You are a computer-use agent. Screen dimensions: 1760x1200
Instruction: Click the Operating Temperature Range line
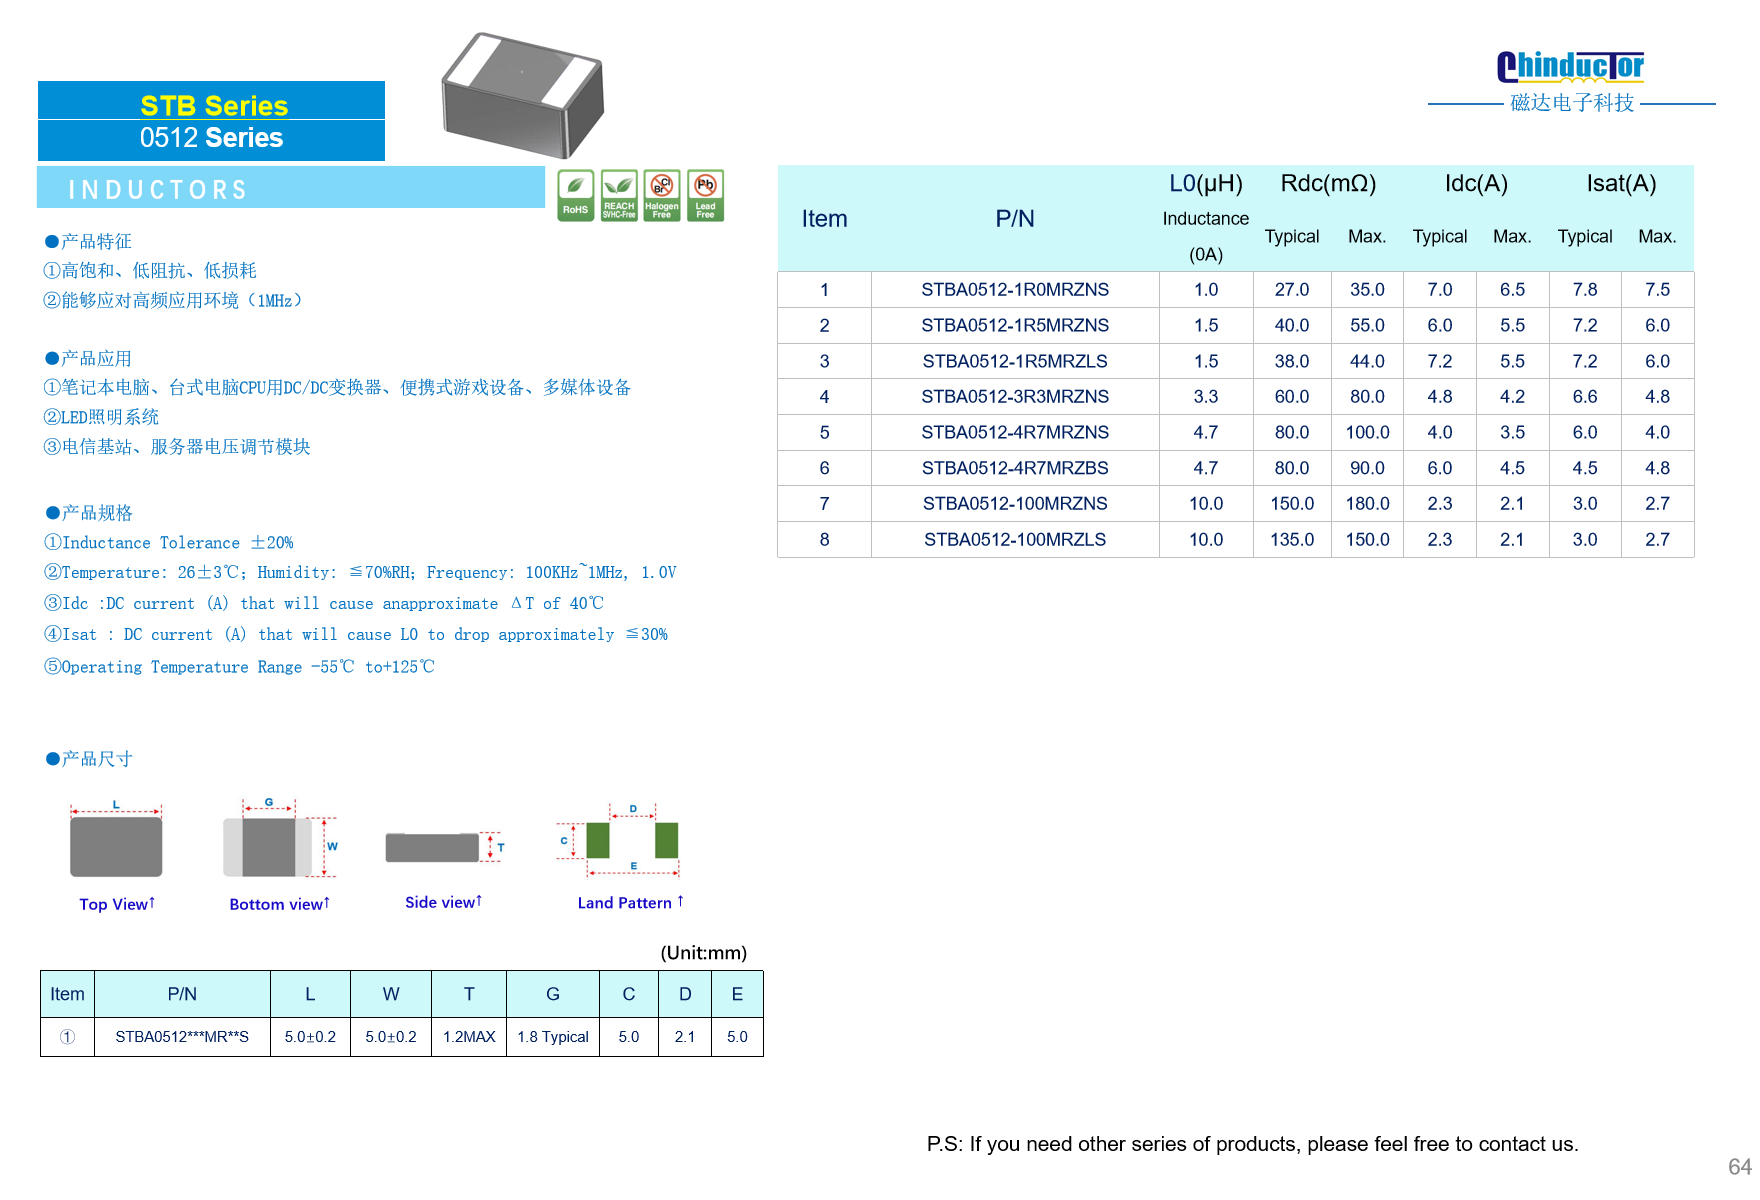tap(238, 667)
